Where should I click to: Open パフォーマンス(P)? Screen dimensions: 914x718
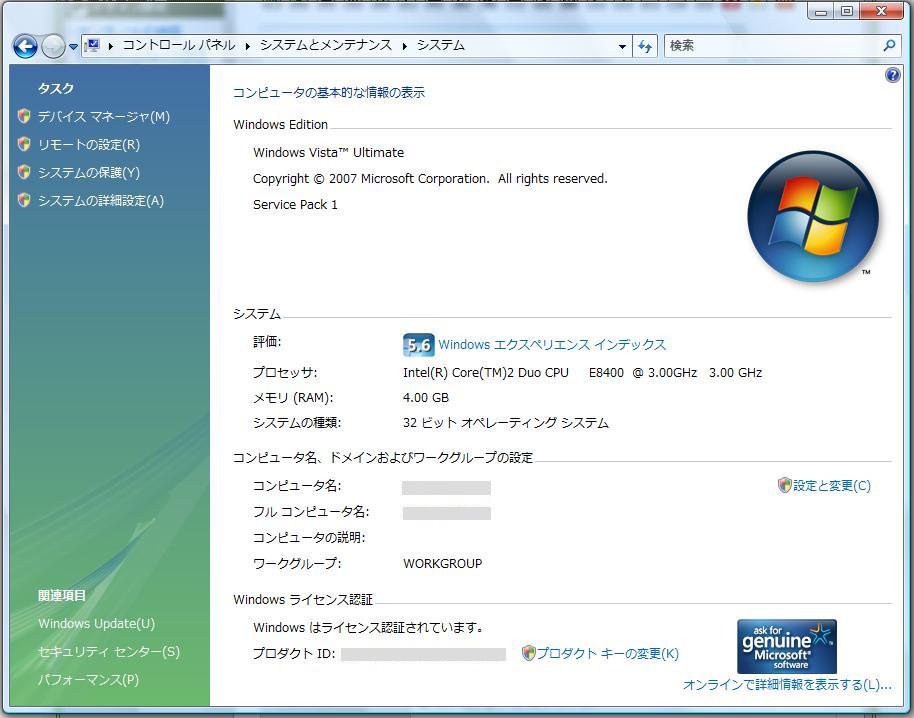(x=89, y=680)
